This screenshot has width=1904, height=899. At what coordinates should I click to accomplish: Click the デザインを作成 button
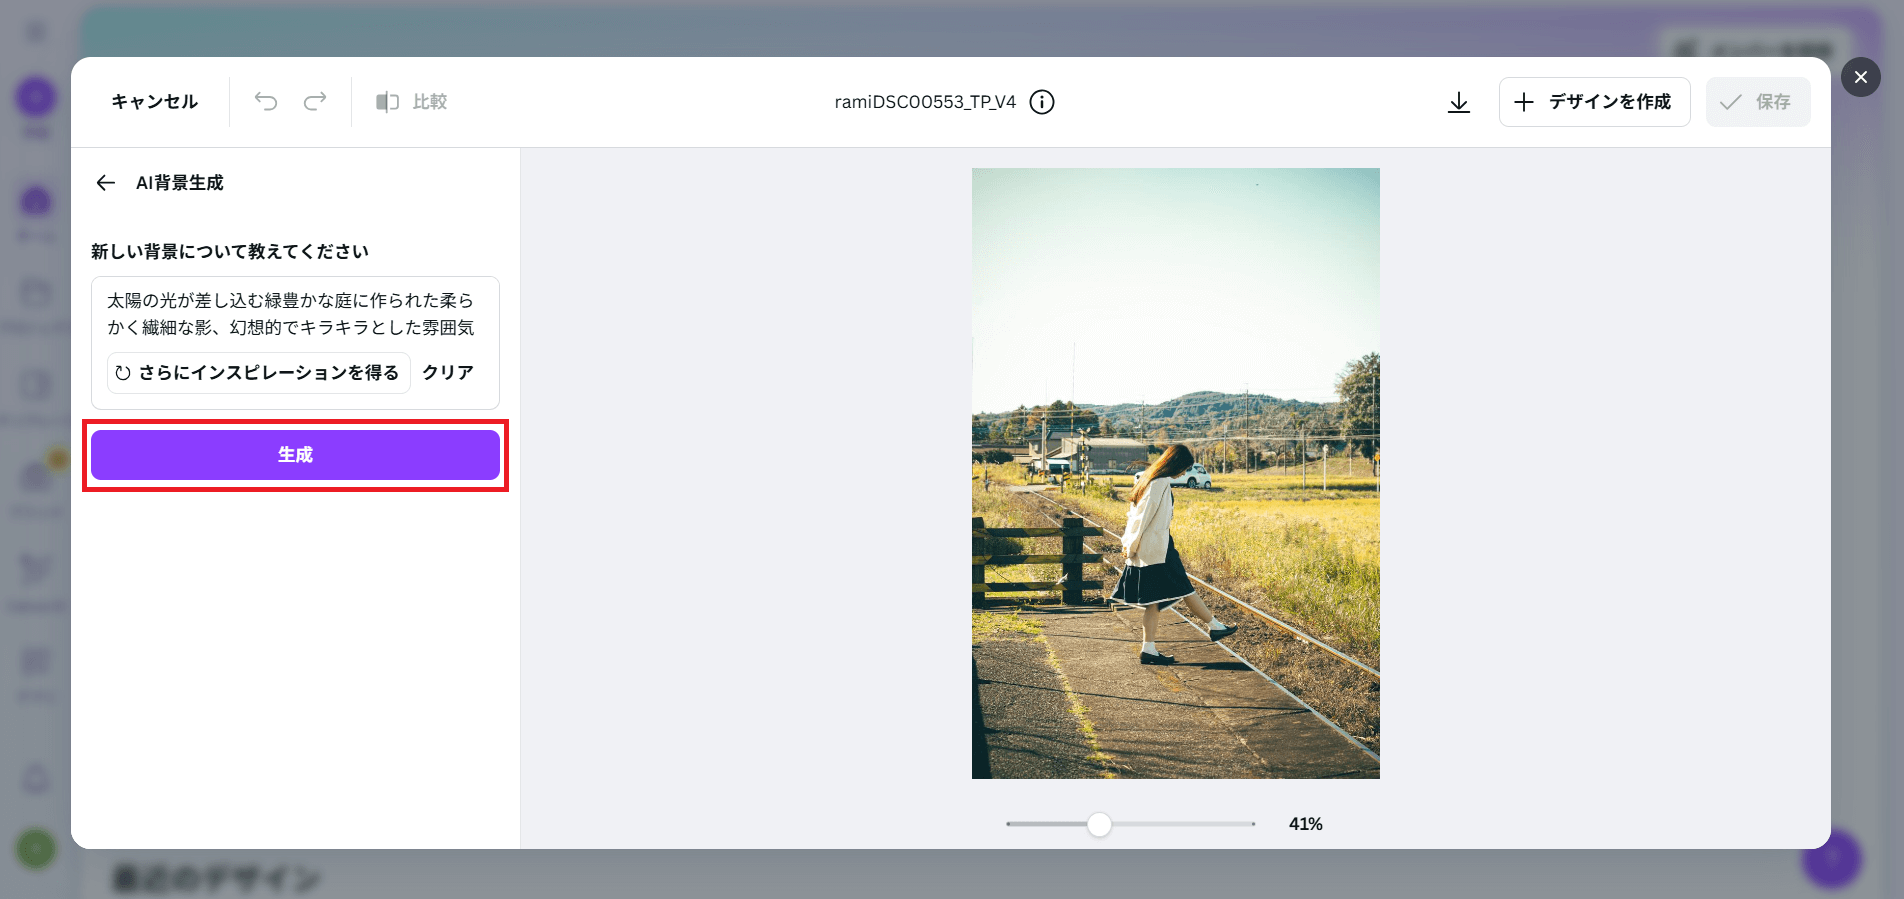tap(1594, 102)
